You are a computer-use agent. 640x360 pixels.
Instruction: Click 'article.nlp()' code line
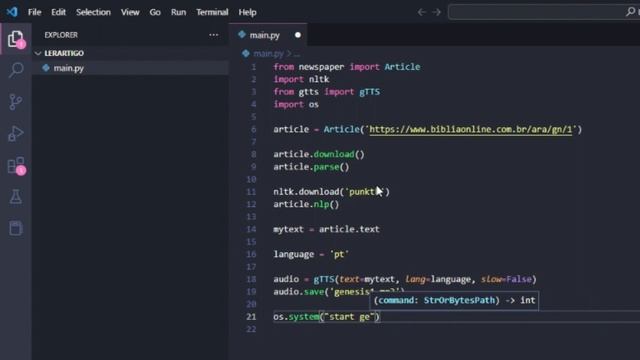point(306,204)
